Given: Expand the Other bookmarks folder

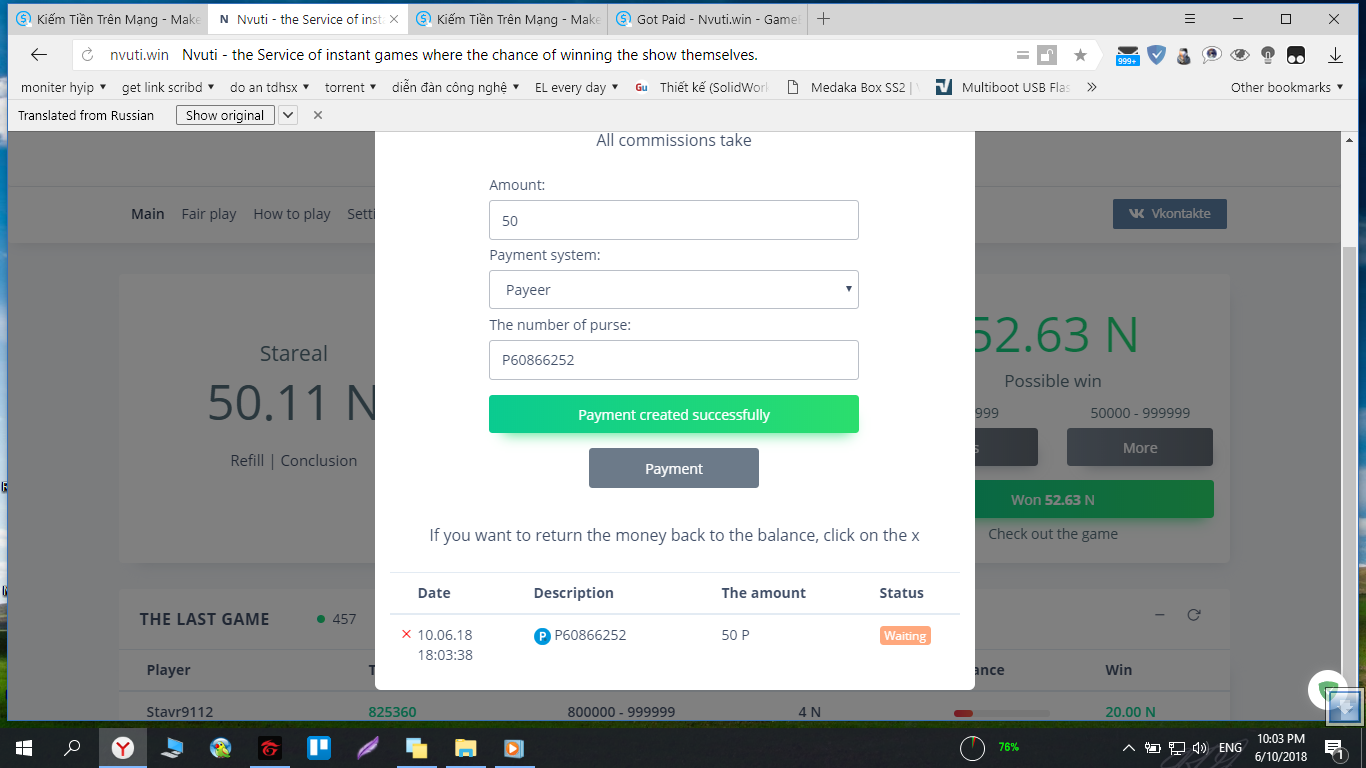Looking at the screenshot, I should click(x=1286, y=87).
